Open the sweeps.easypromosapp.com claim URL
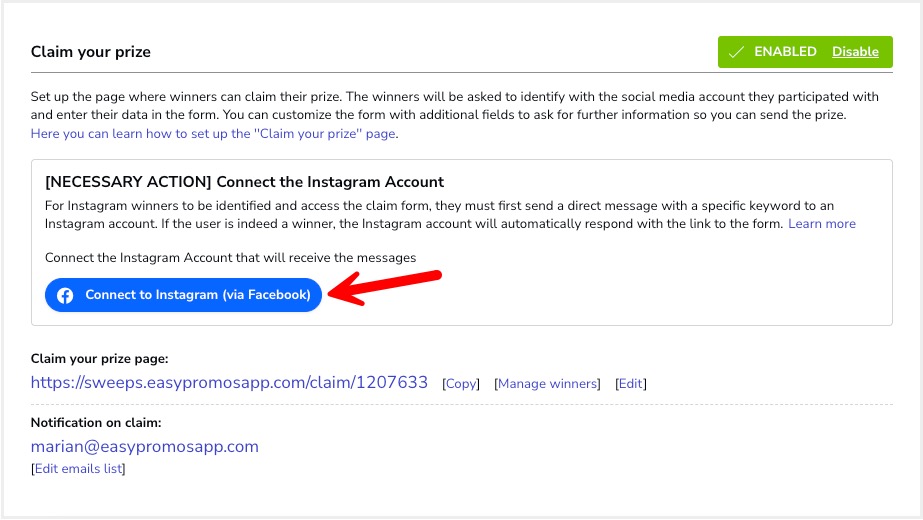 [x=229, y=383]
